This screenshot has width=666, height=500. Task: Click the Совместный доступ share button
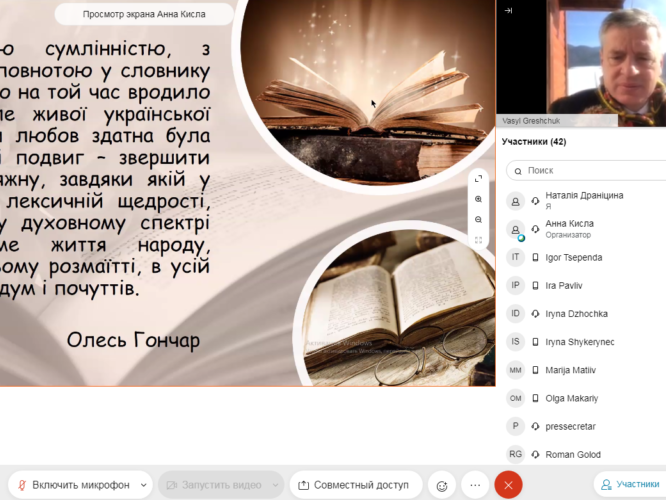pyautogui.click(x=355, y=485)
